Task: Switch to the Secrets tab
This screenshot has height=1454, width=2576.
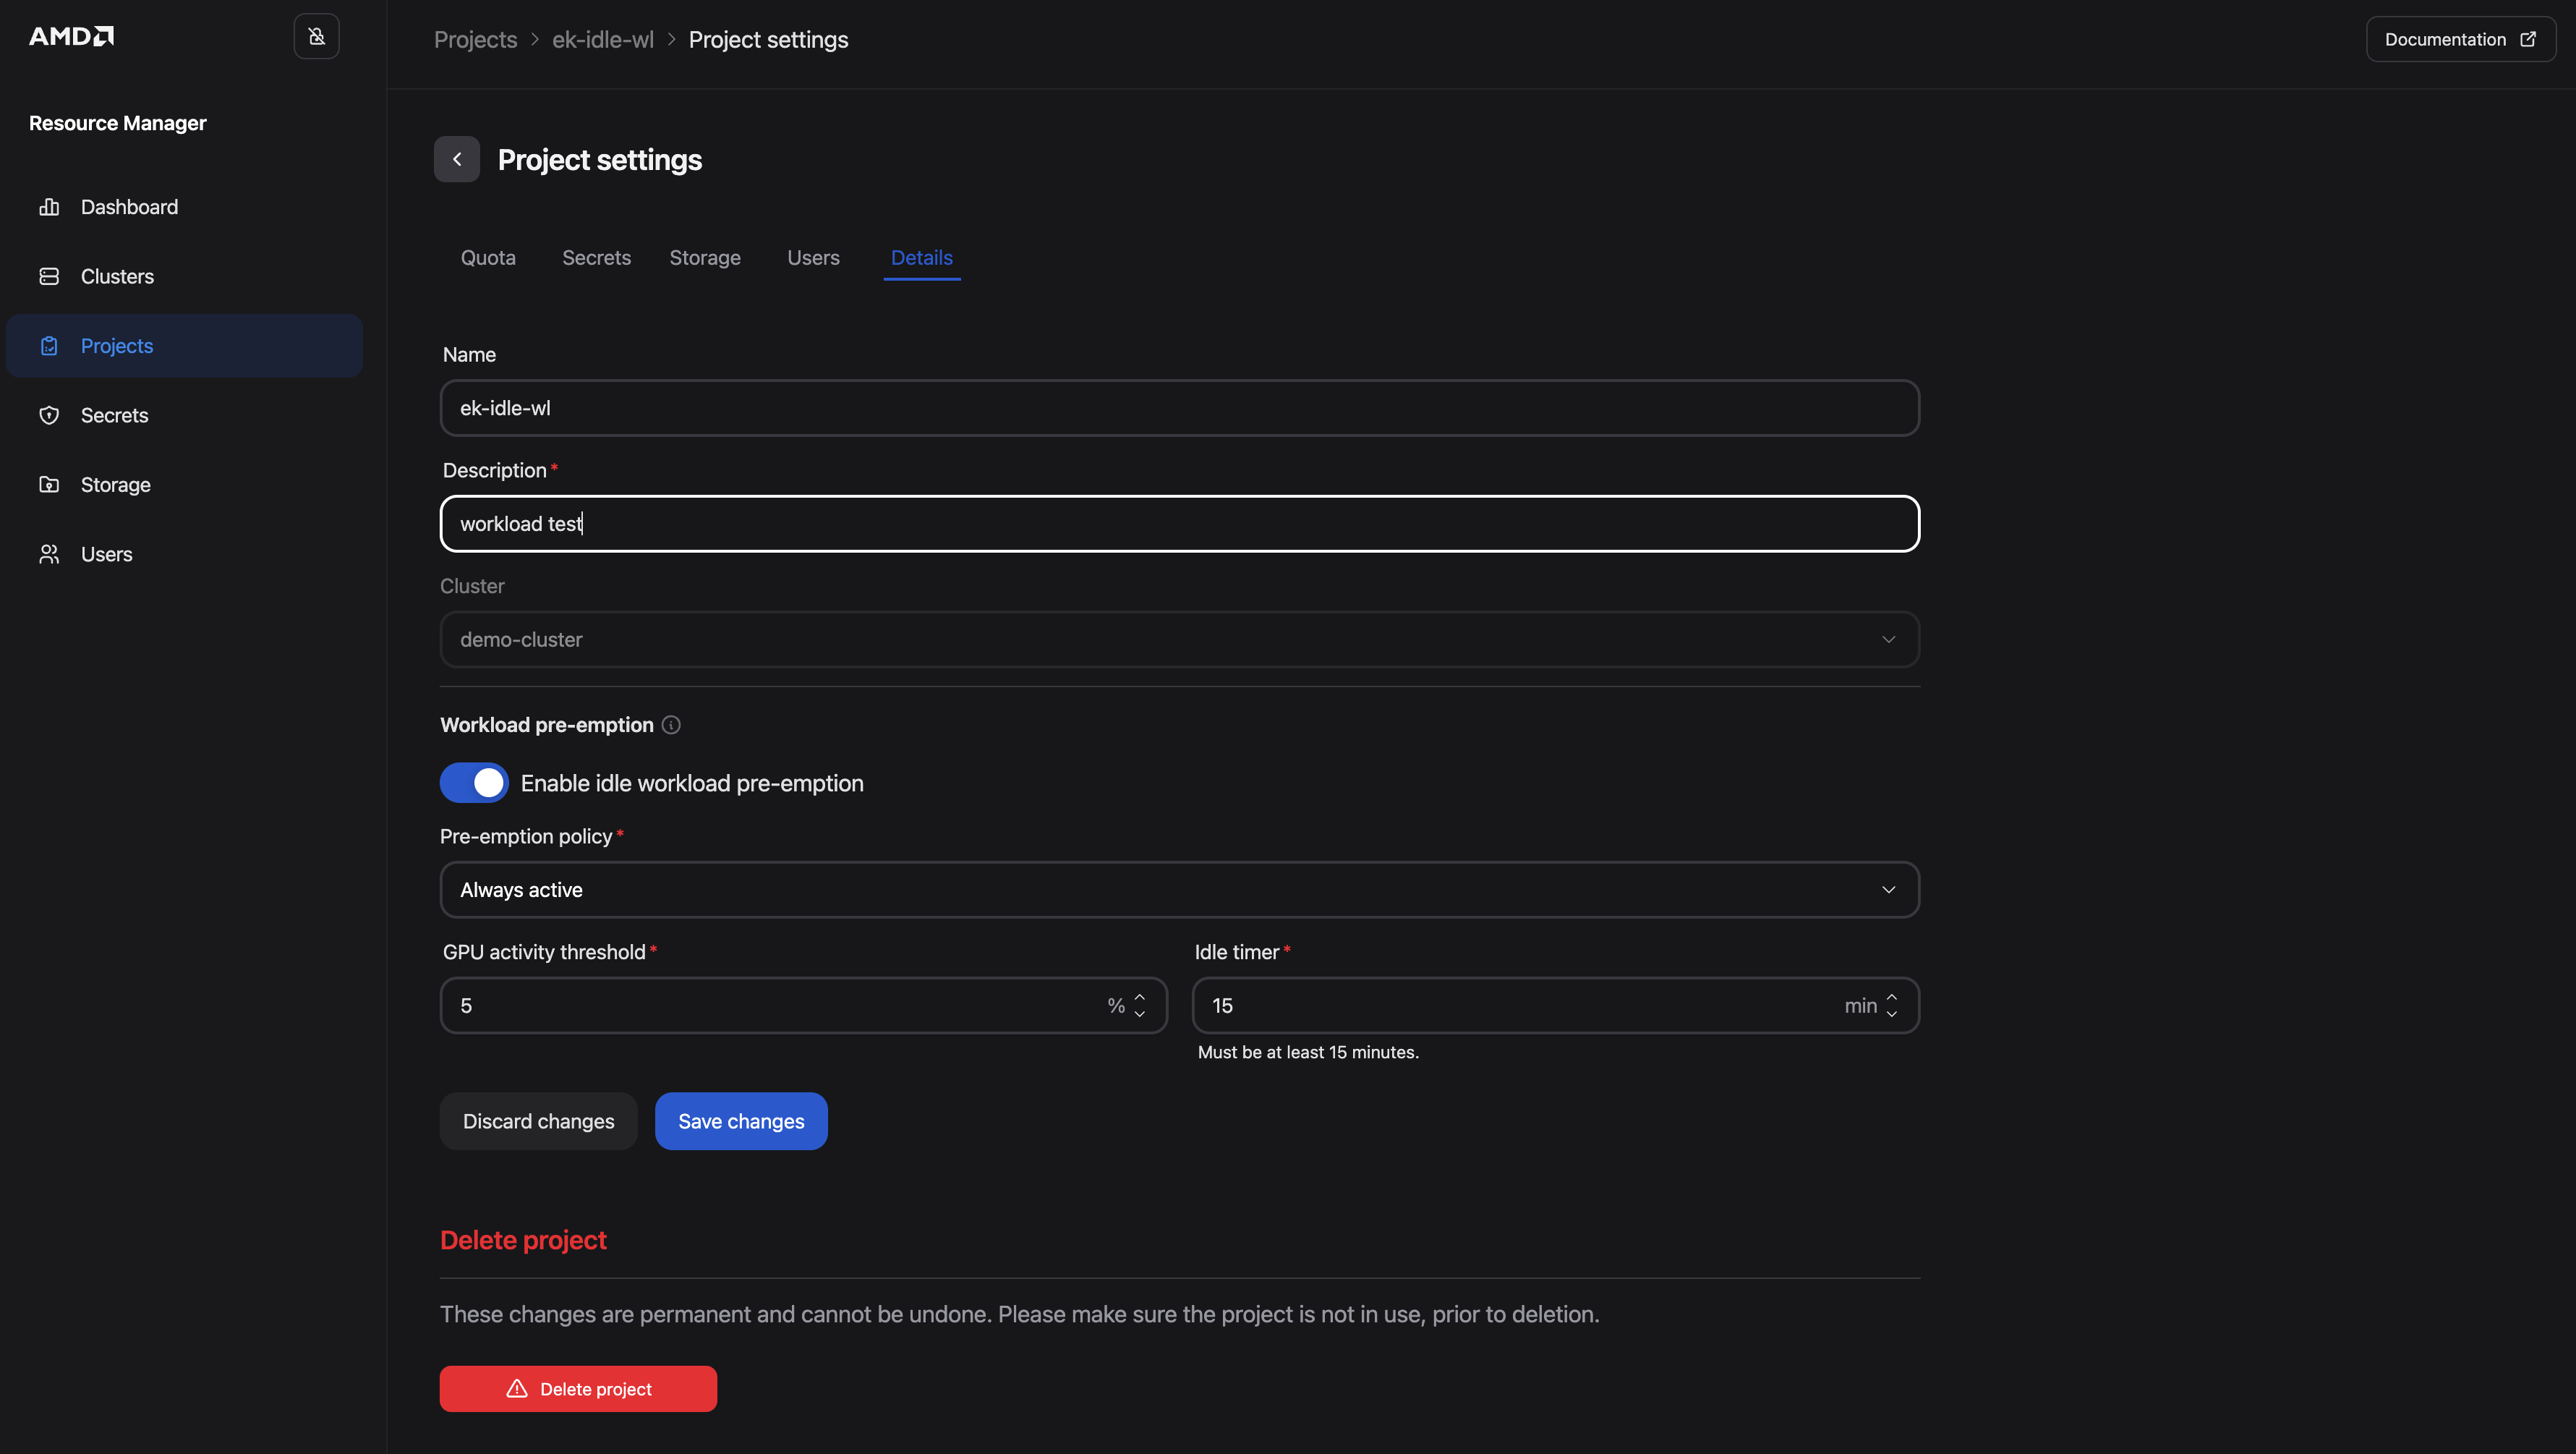Action: 596,258
